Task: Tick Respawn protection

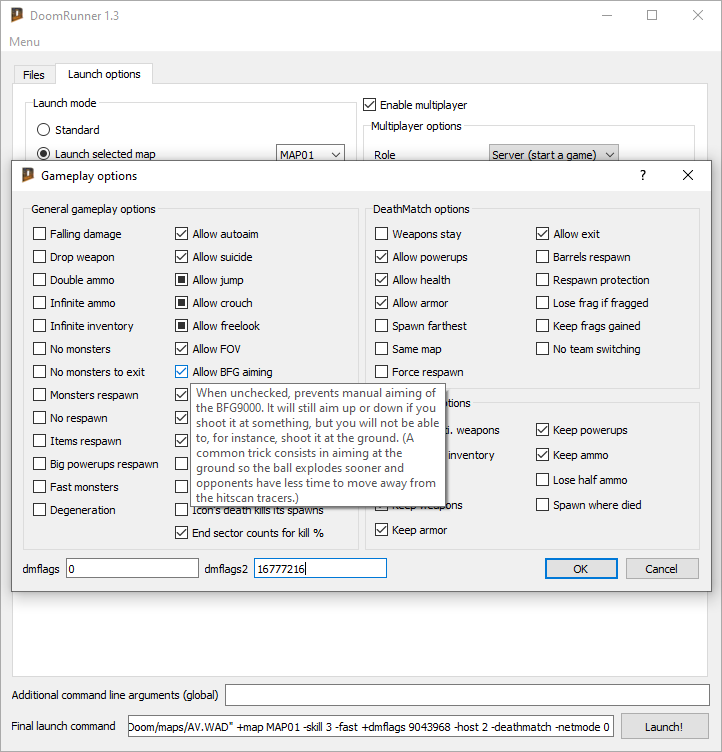Action: (x=542, y=280)
